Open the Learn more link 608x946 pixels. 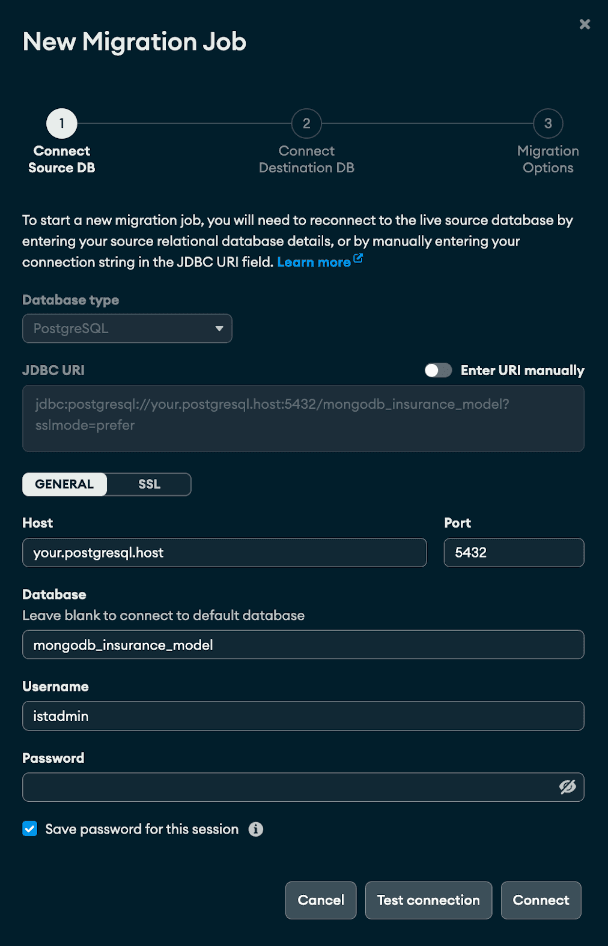pyautogui.click(x=313, y=262)
